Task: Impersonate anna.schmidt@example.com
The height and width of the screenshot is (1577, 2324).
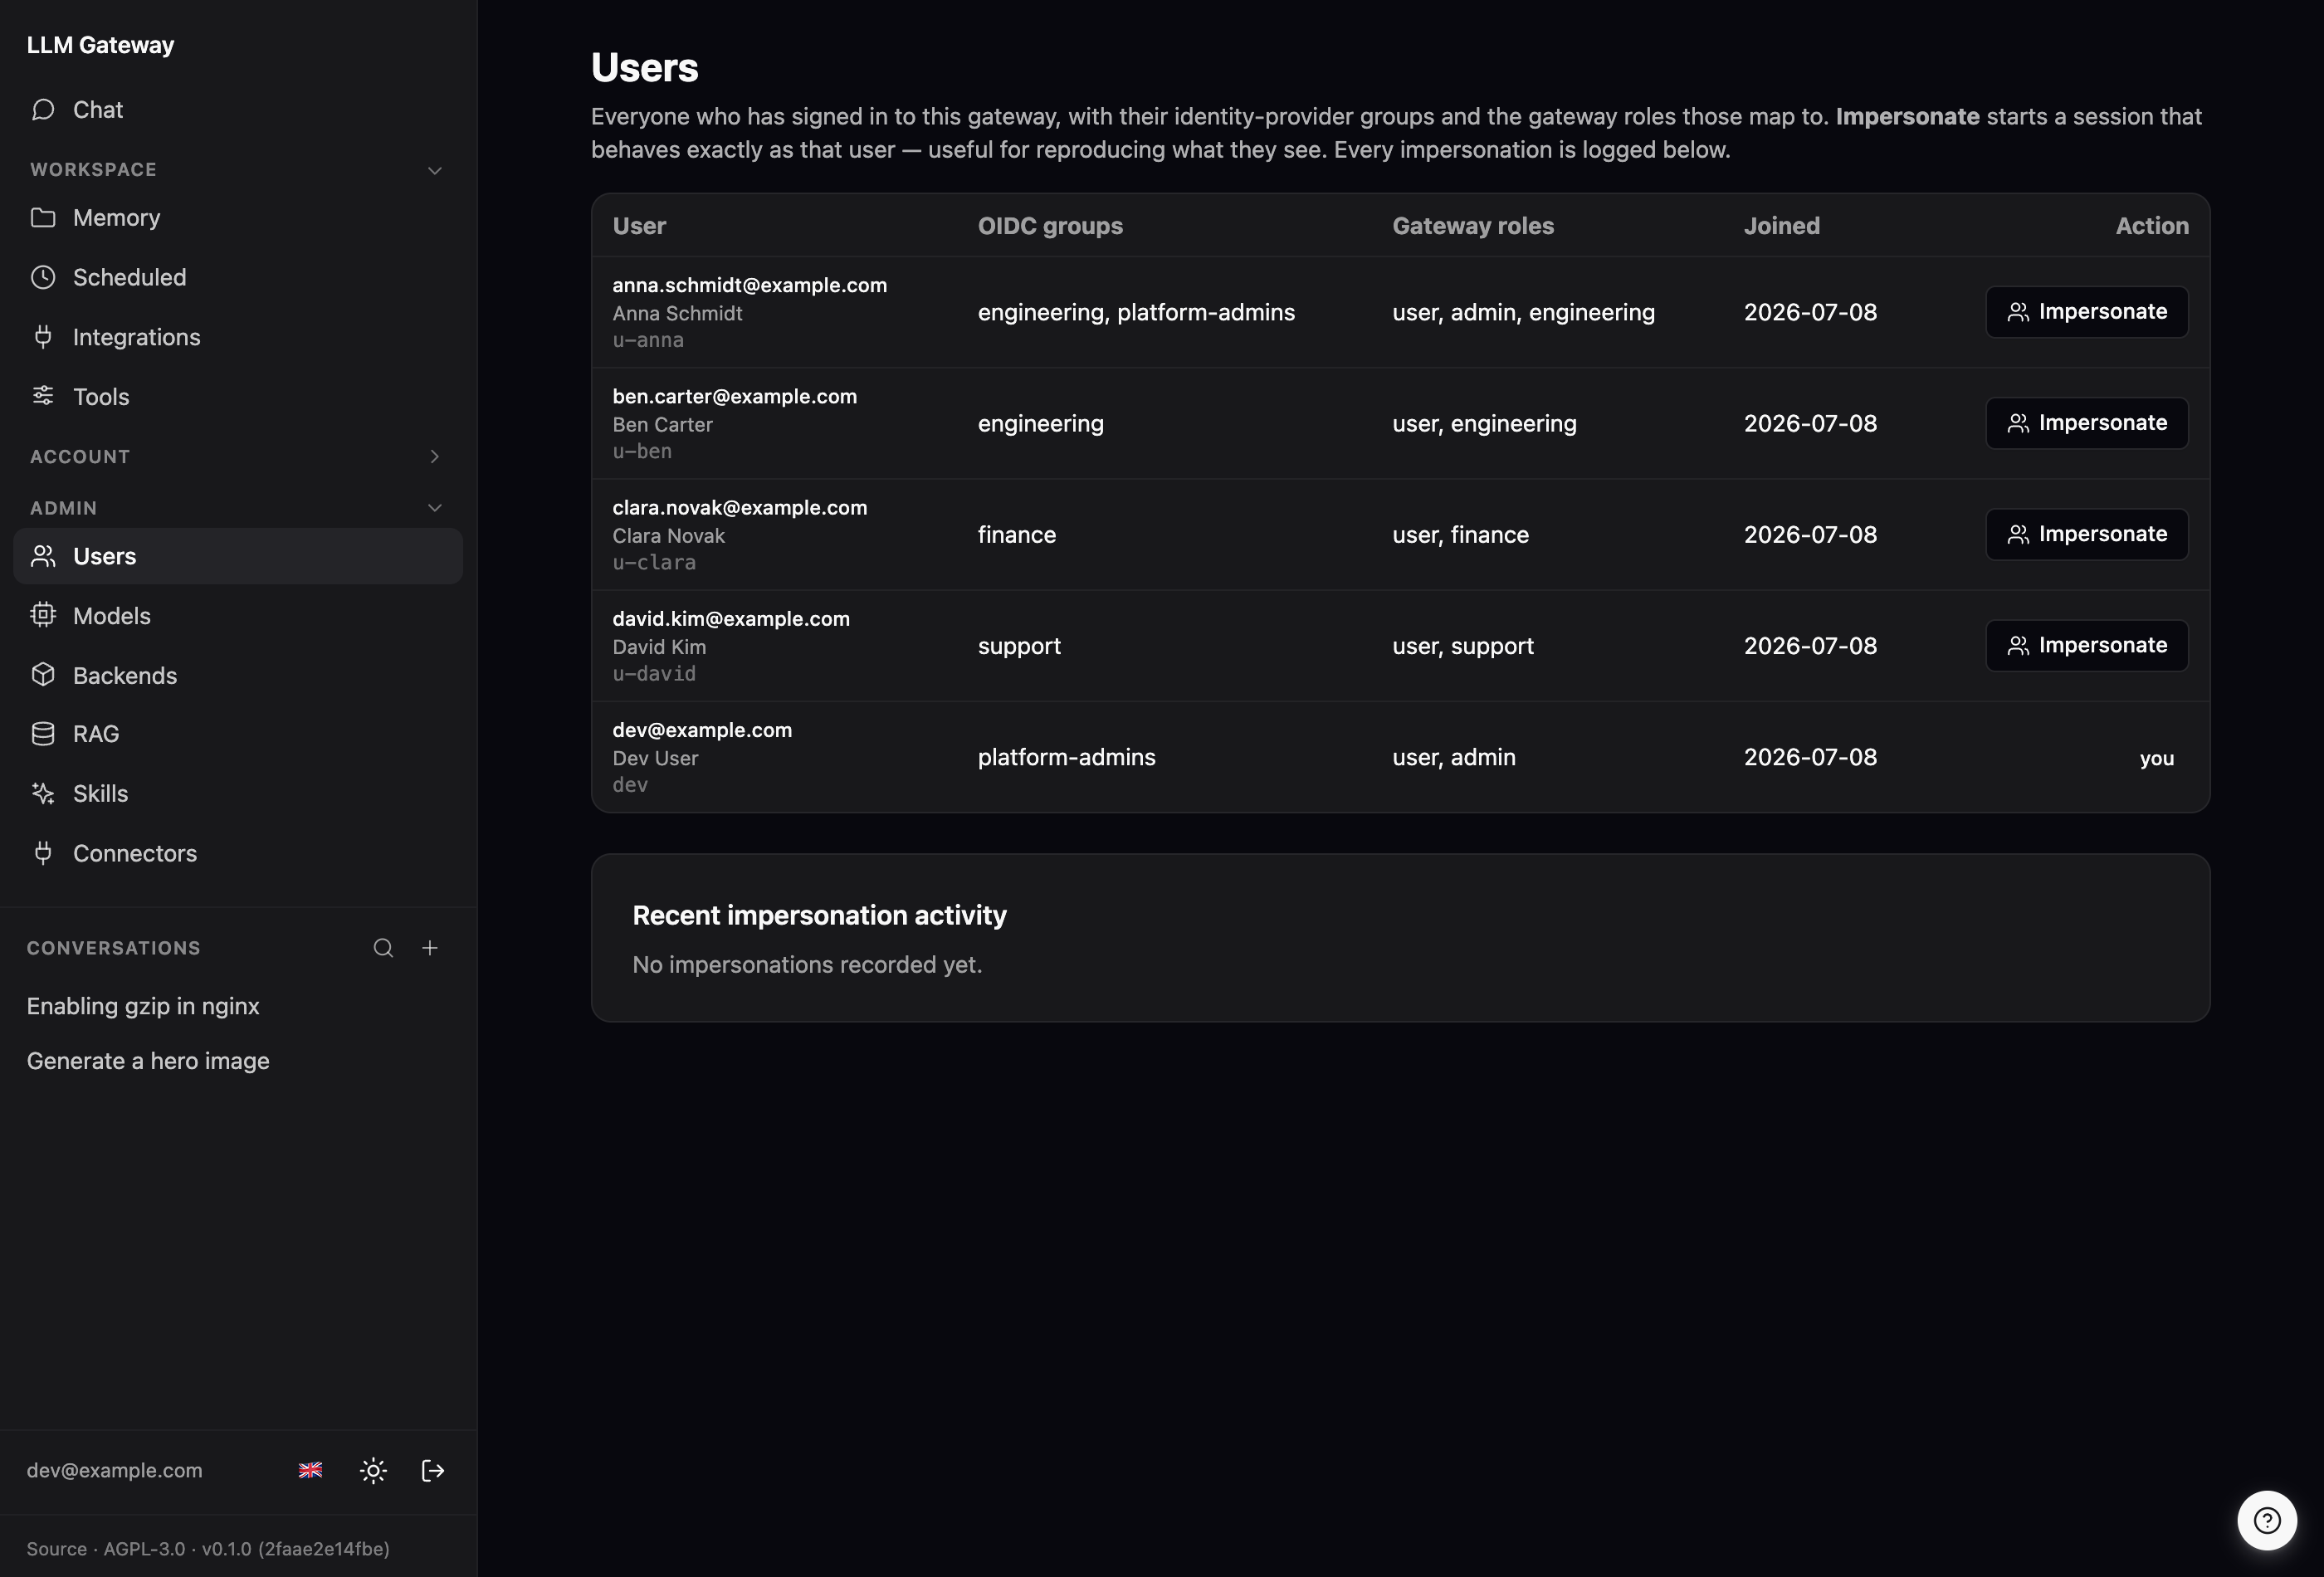Action: tap(2087, 312)
